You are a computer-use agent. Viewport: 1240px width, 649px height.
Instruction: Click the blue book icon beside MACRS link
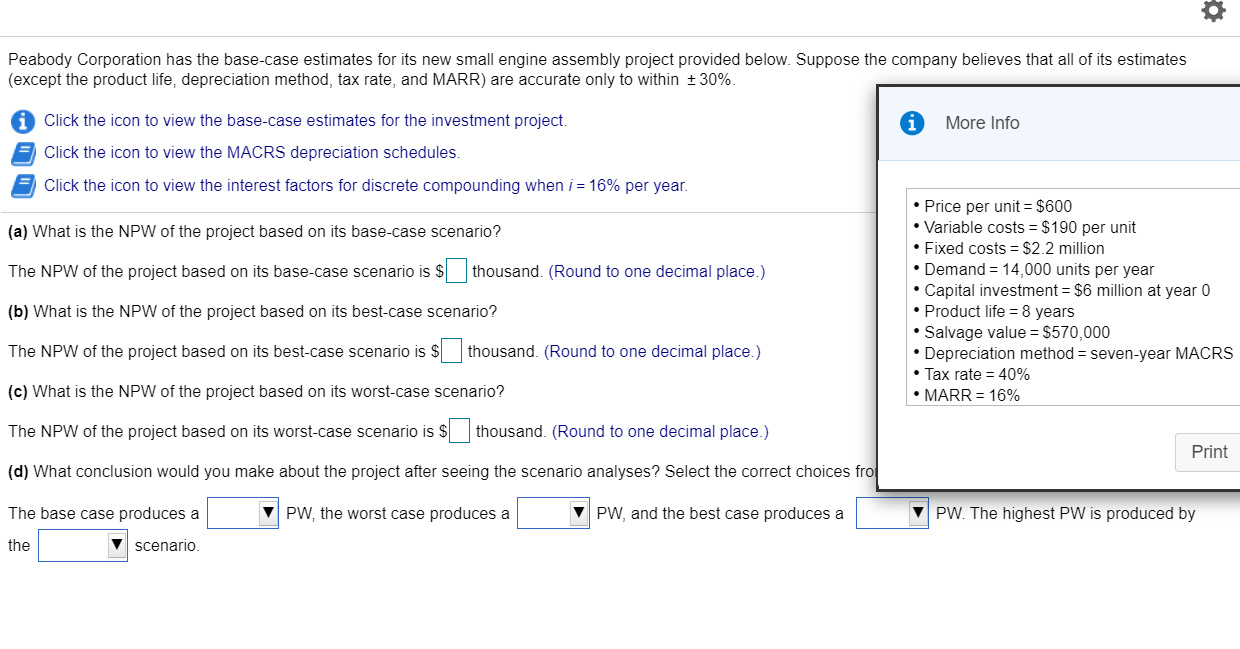(x=22, y=152)
